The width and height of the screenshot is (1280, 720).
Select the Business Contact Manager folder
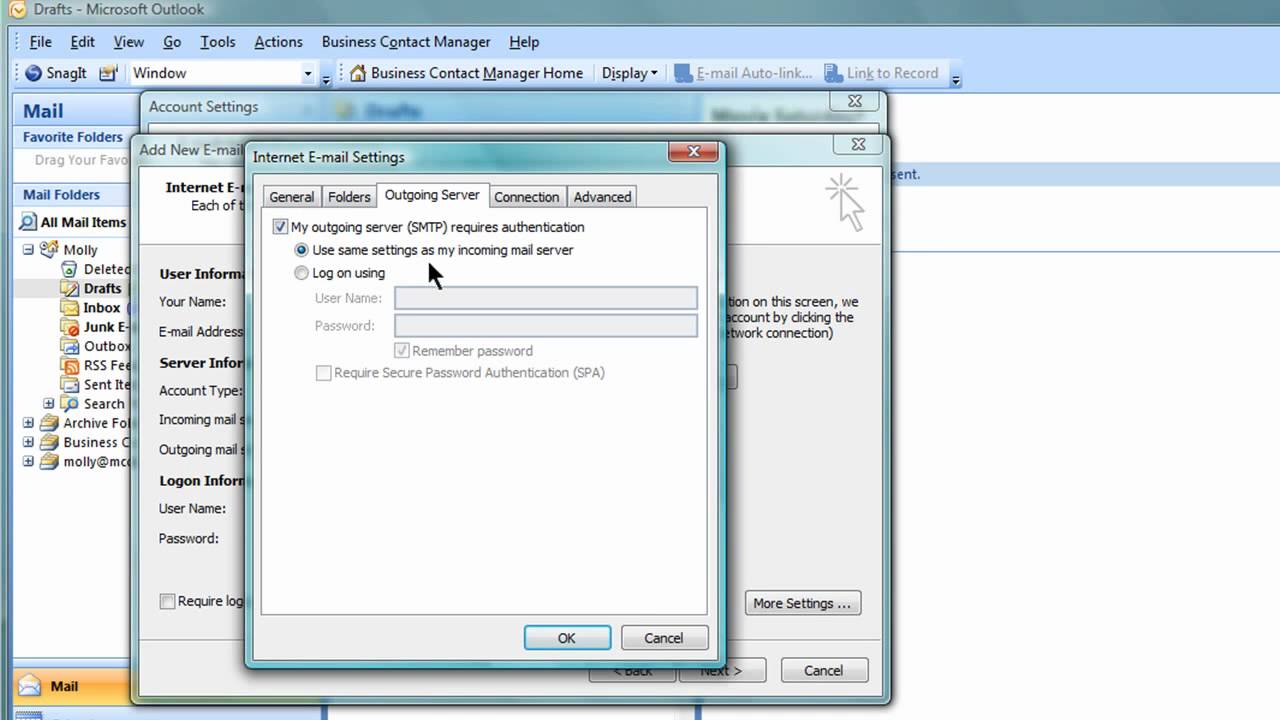coord(85,442)
